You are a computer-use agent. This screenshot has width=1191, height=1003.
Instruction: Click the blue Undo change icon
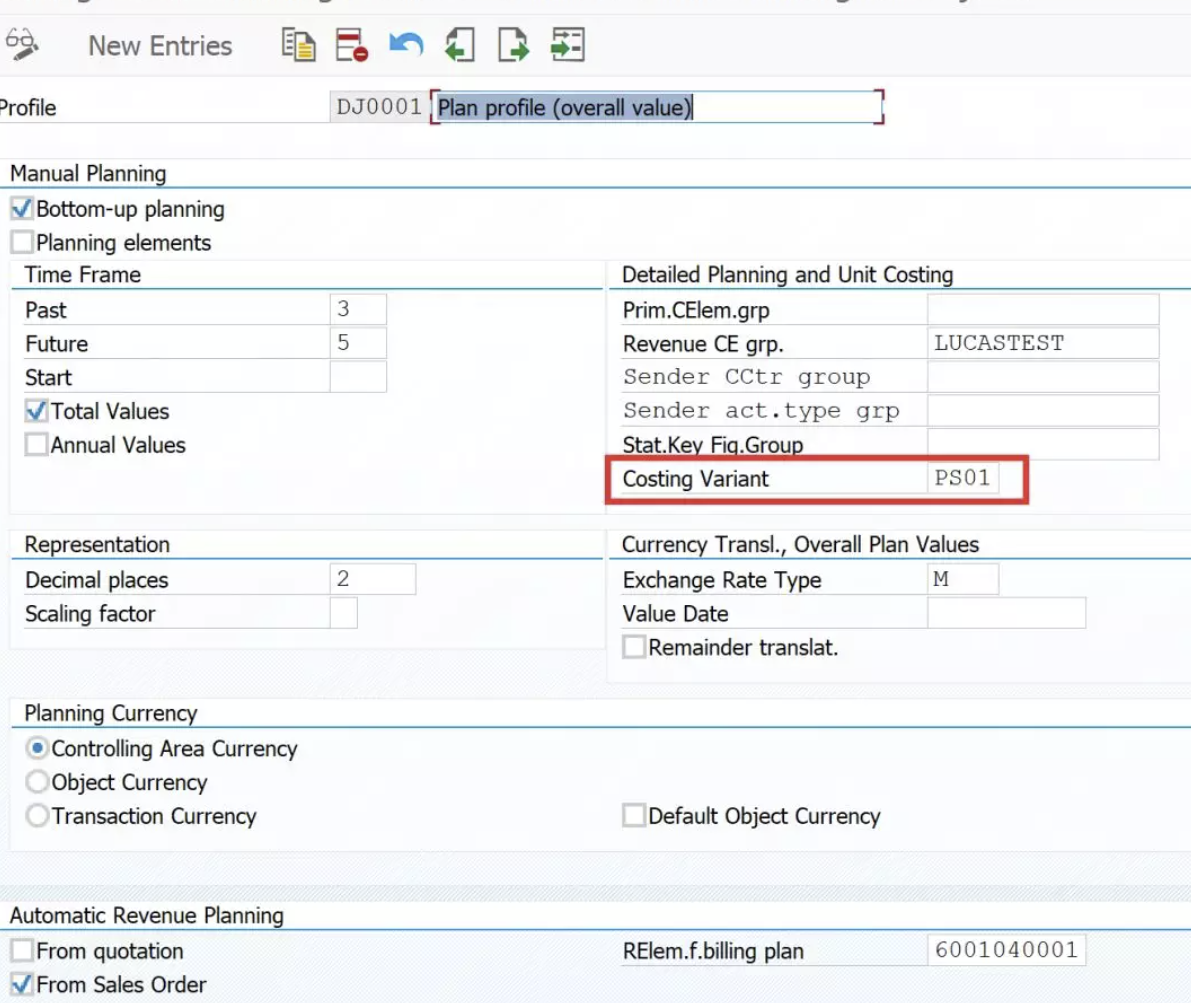click(406, 45)
